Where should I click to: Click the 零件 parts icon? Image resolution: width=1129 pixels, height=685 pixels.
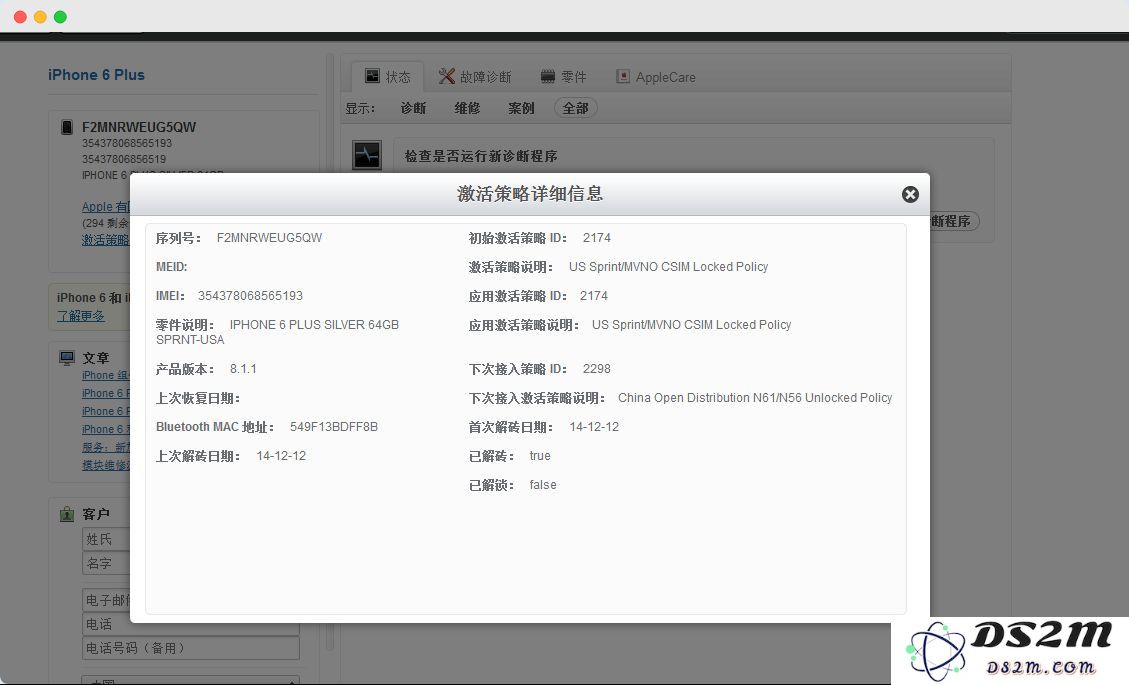click(548, 76)
